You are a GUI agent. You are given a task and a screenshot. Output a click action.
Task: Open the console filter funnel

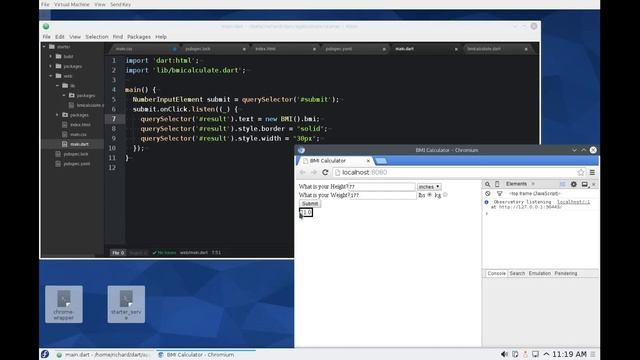point(500,193)
